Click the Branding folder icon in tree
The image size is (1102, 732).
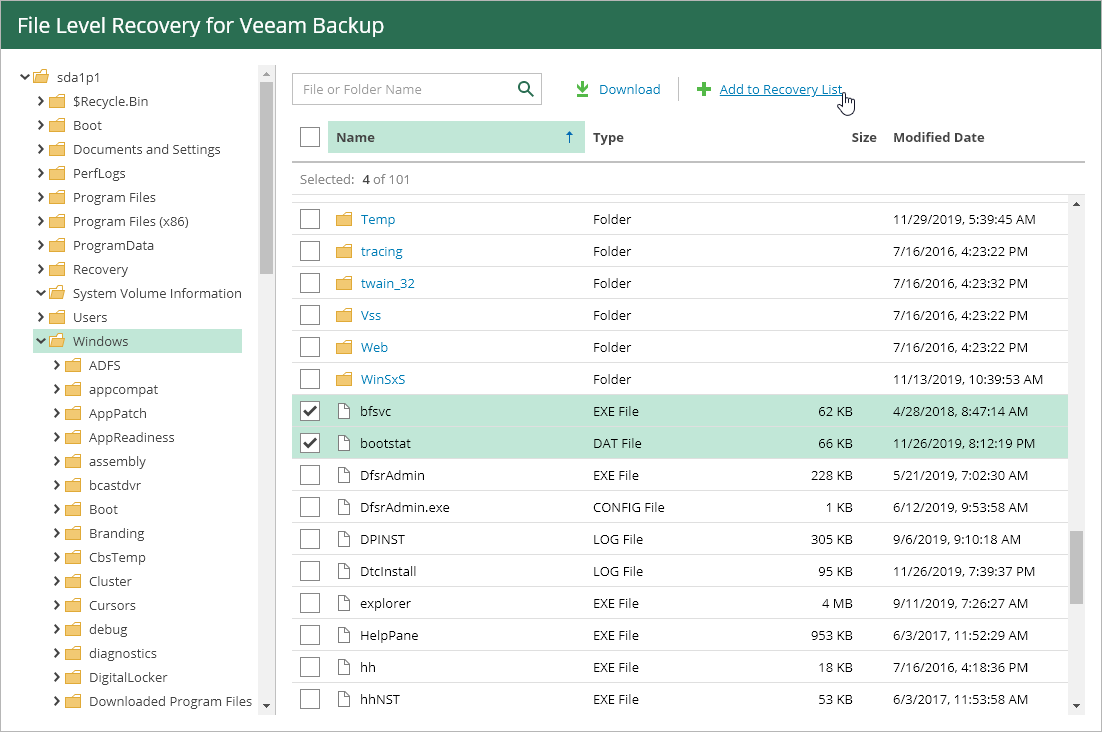tap(73, 533)
